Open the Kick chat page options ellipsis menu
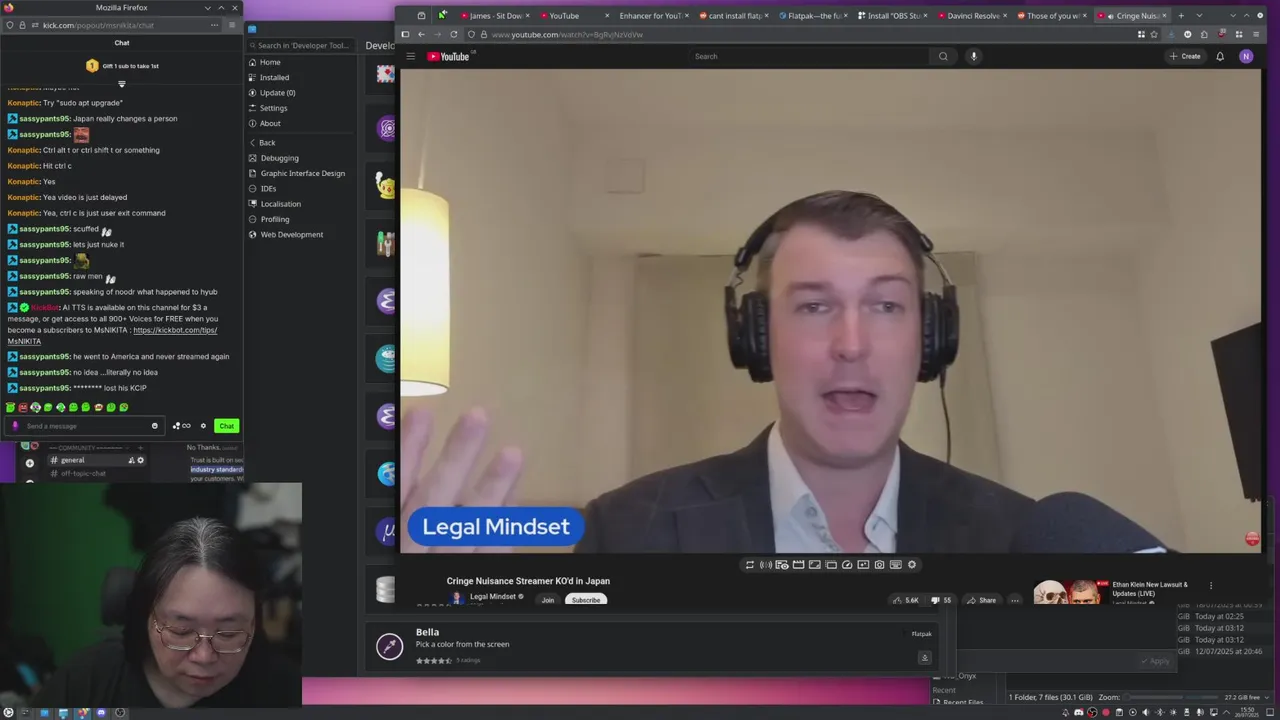1280x720 pixels. (x=214, y=25)
